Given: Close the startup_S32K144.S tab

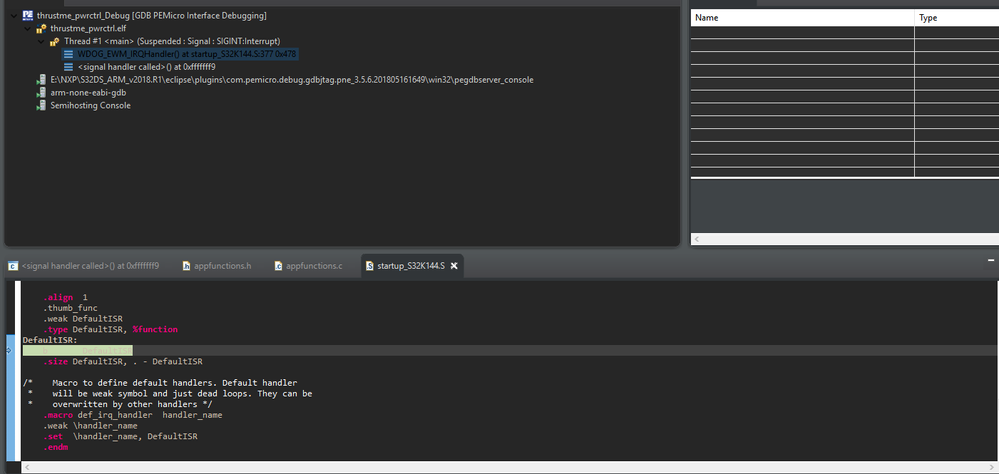Looking at the screenshot, I should [x=454, y=266].
